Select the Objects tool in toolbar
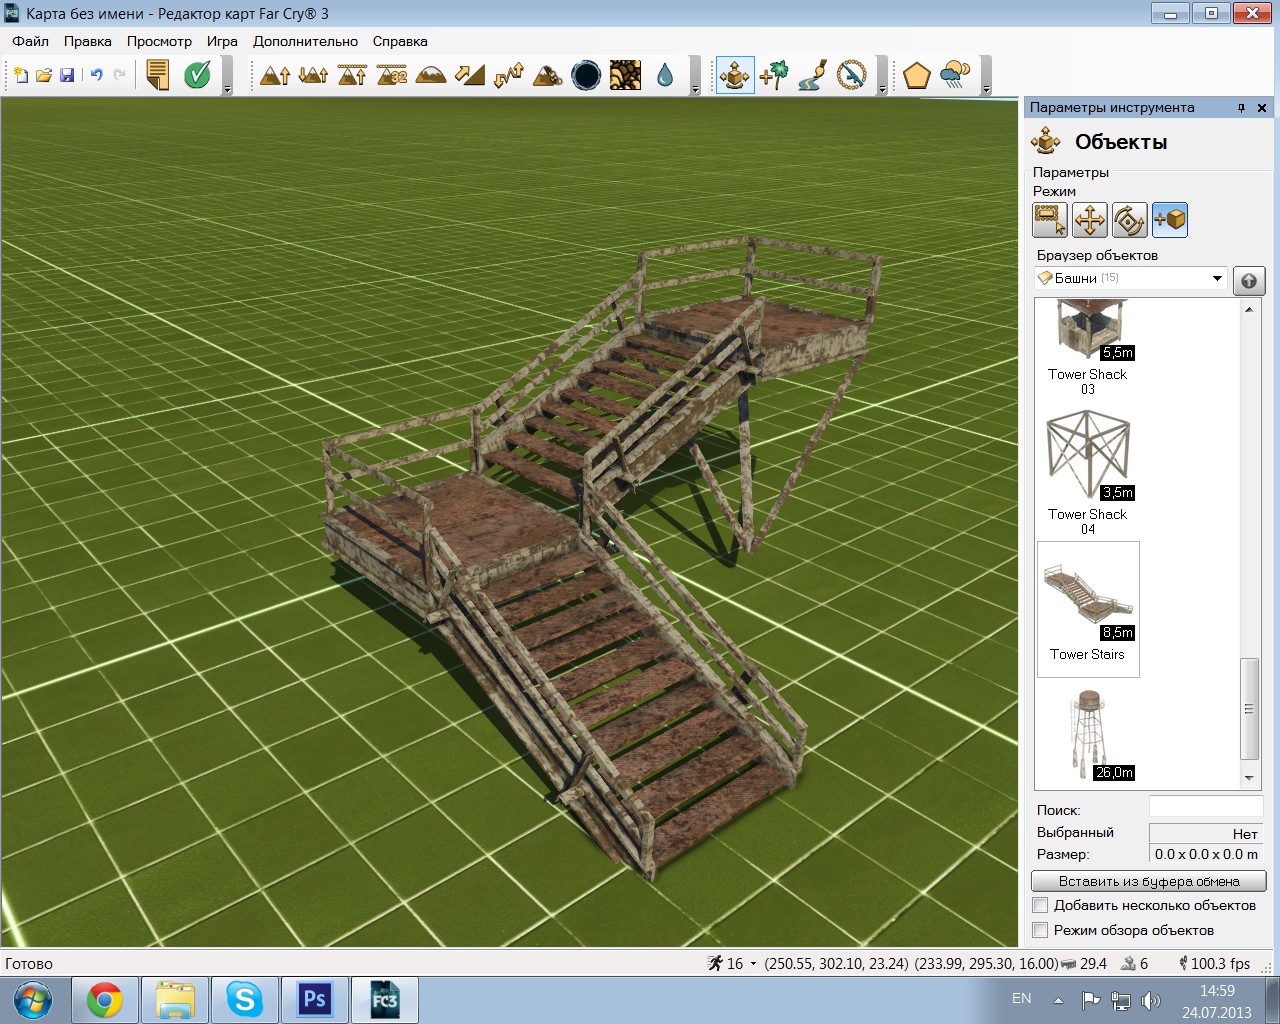This screenshot has width=1280, height=1024. coord(735,75)
